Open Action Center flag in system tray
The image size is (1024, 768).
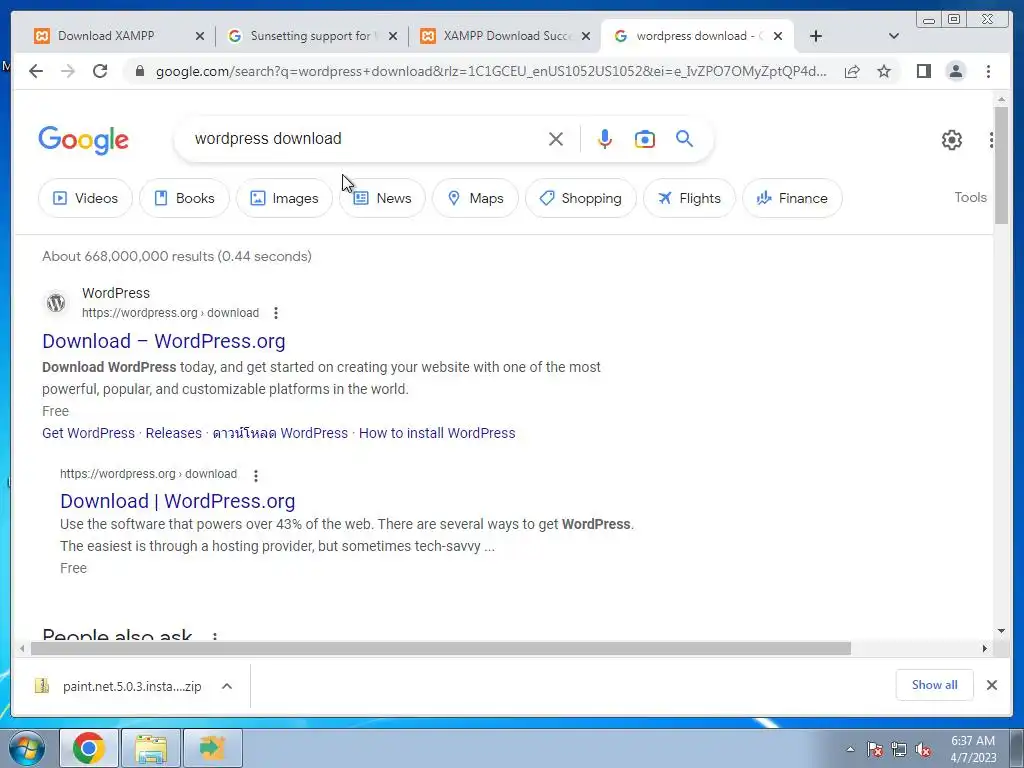click(x=874, y=750)
